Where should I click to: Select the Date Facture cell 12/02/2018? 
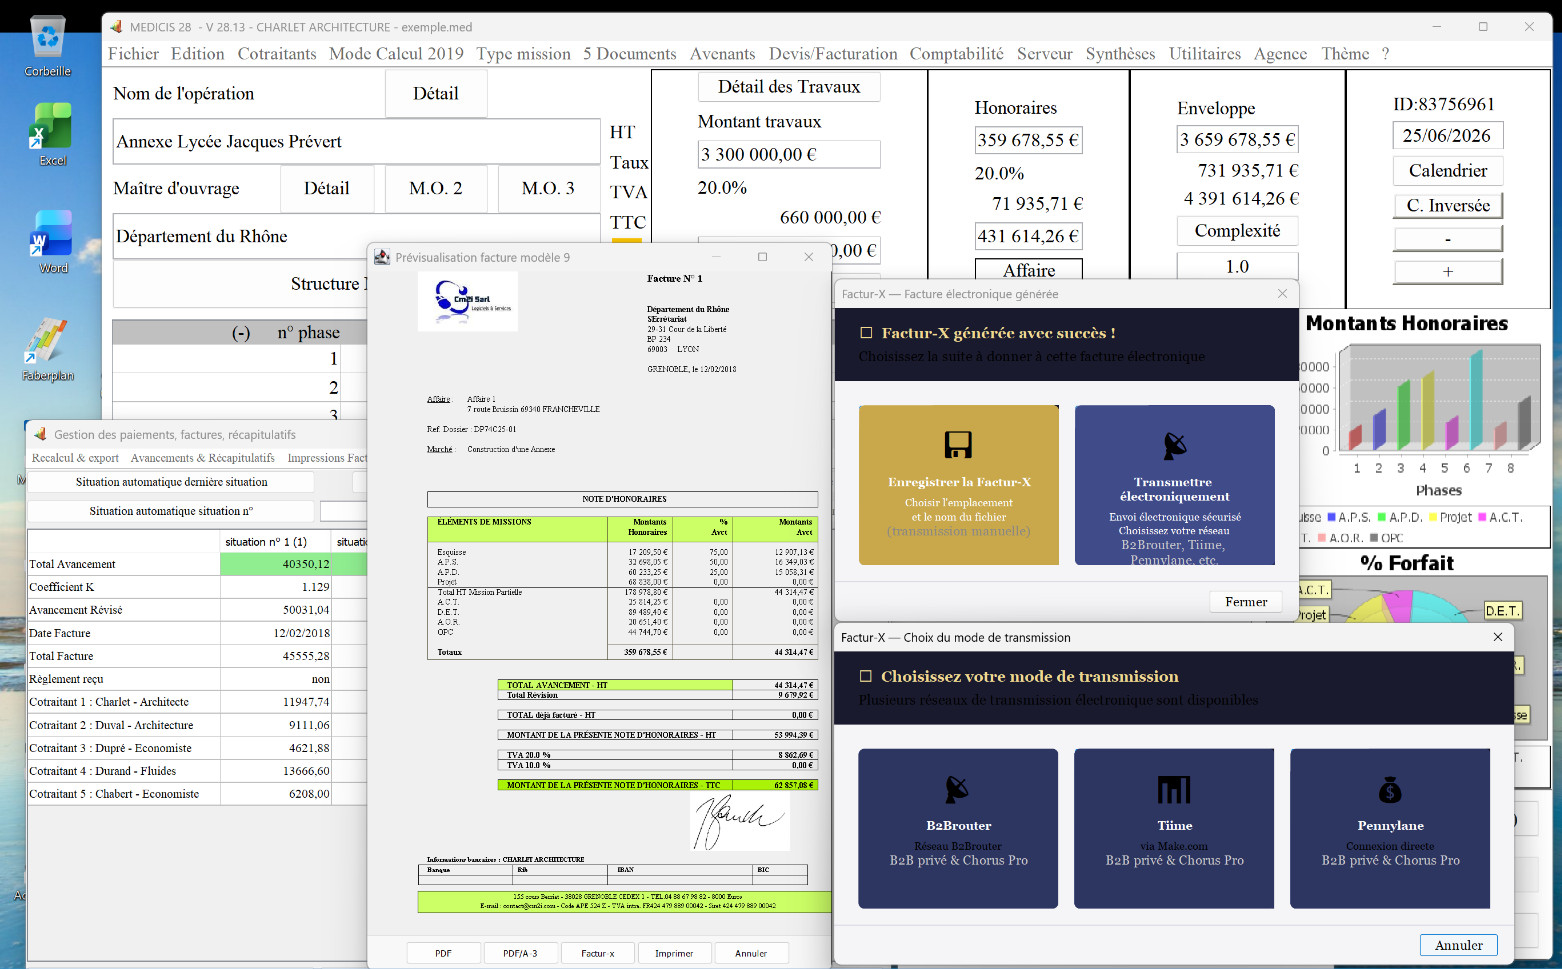click(x=276, y=634)
